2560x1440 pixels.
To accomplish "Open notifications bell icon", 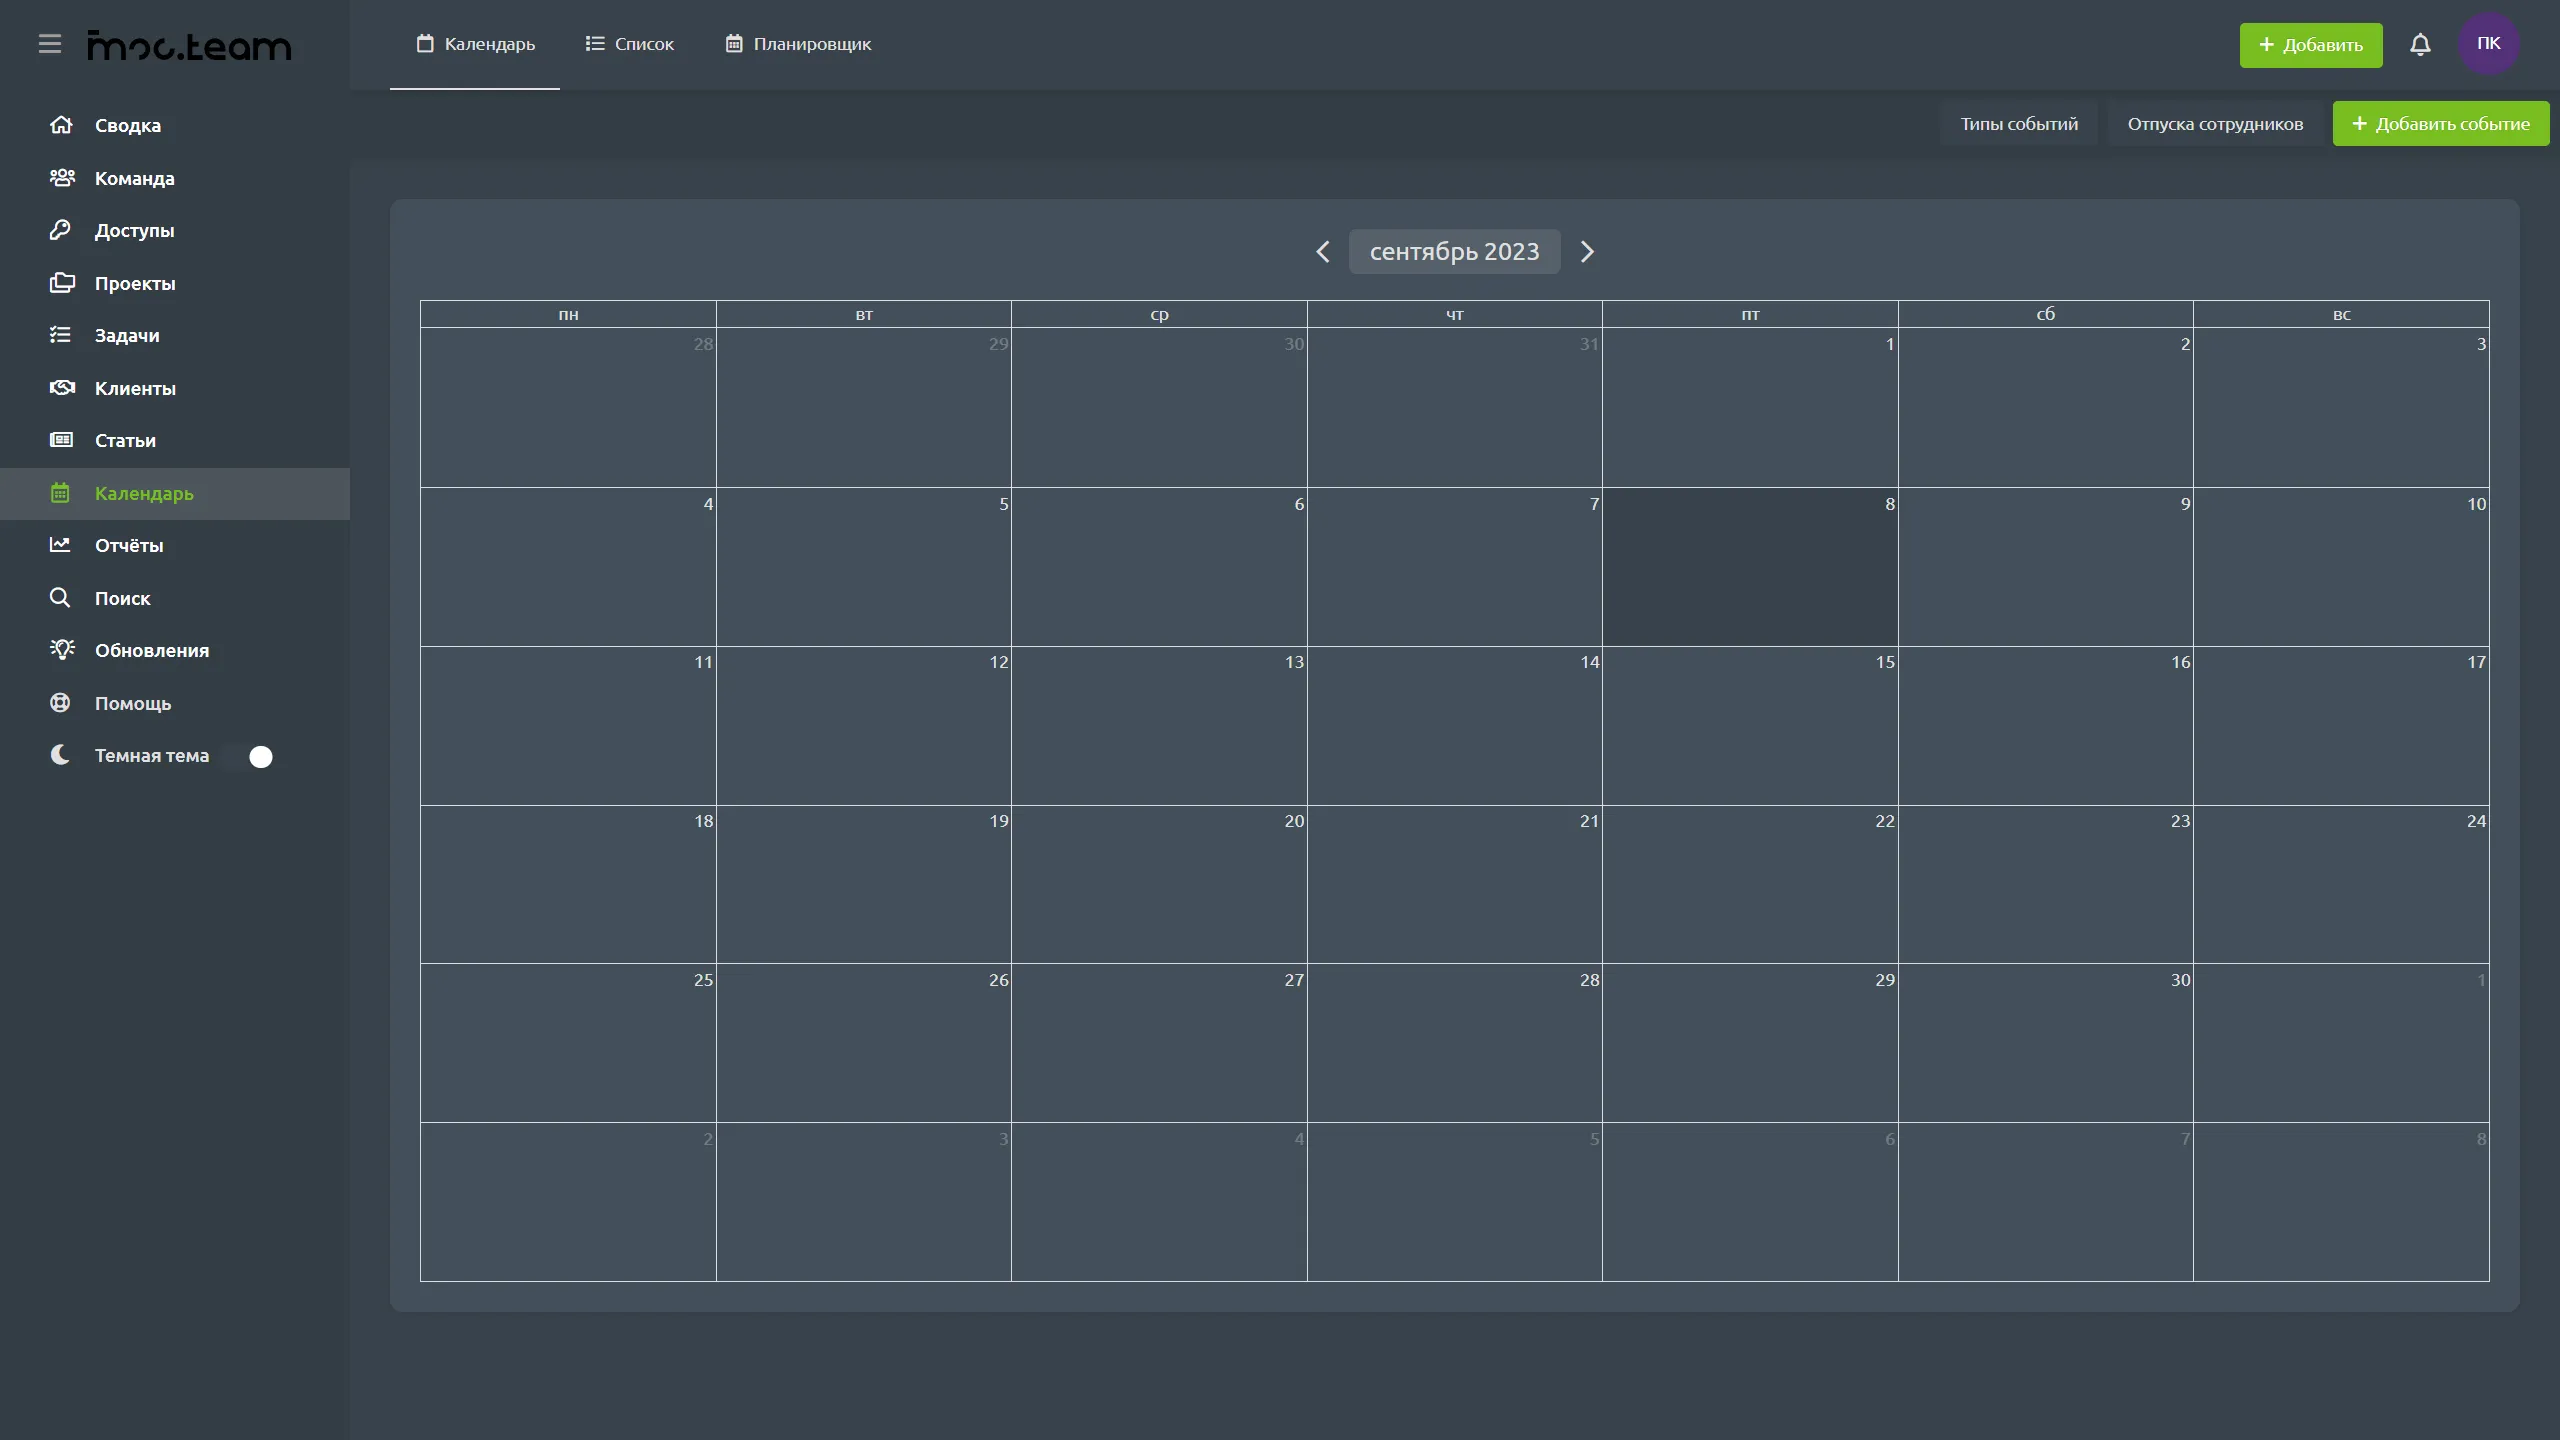I will point(2420,45).
